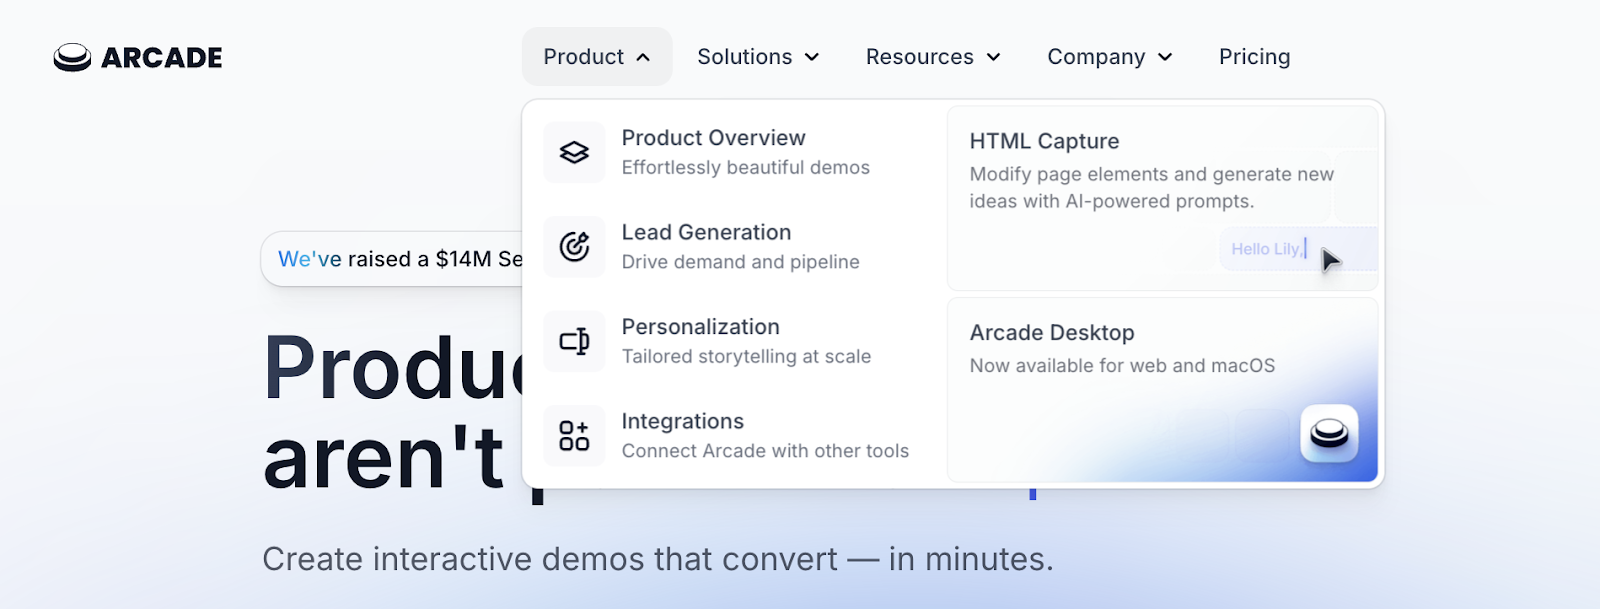Image resolution: width=1600 pixels, height=609 pixels.
Task: Click 'Effortlessly beautiful demos' subtitle
Action: (746, 167)
